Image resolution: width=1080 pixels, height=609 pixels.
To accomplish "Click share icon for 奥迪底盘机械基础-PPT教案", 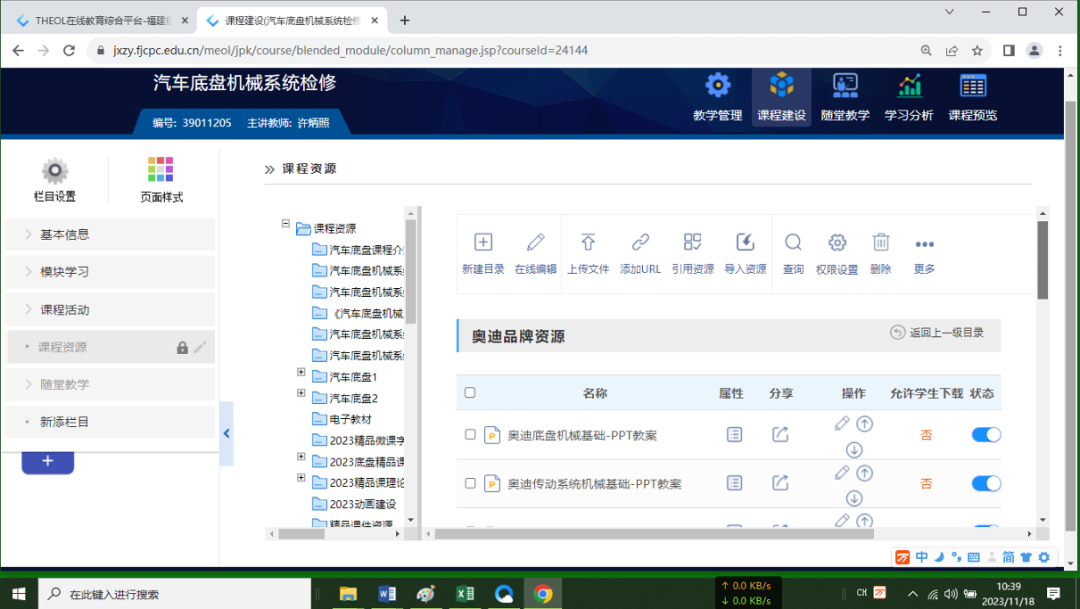I will tap(780, 435).
